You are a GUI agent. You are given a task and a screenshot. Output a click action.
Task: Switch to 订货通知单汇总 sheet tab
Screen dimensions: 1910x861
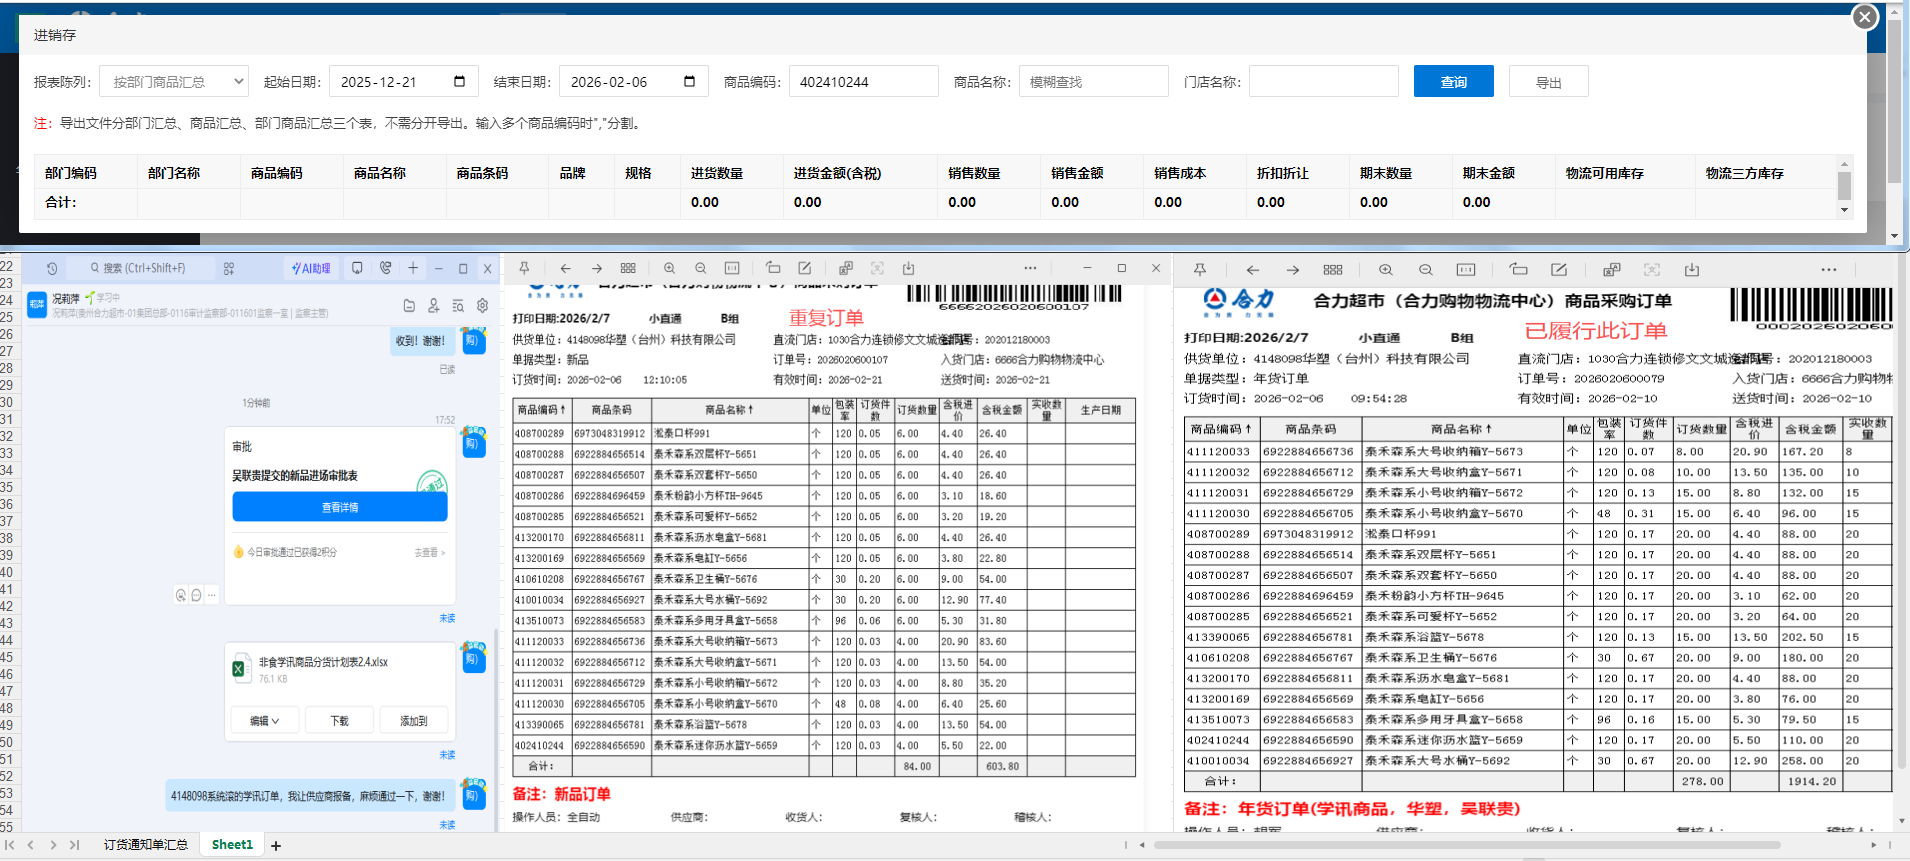(146, 845)
